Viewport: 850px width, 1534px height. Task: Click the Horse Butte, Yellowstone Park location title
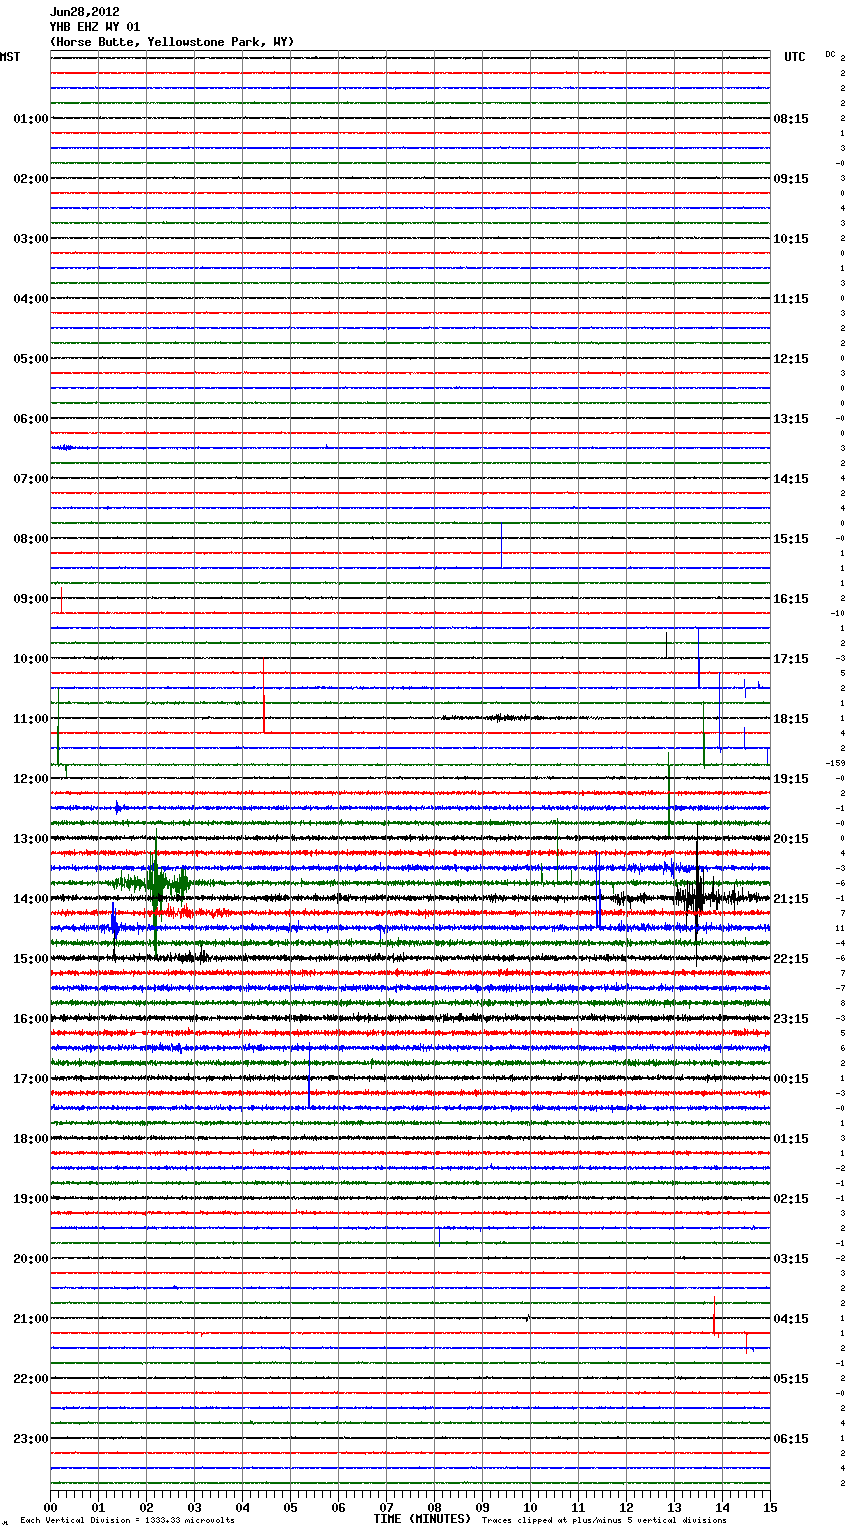coord(172,42)
